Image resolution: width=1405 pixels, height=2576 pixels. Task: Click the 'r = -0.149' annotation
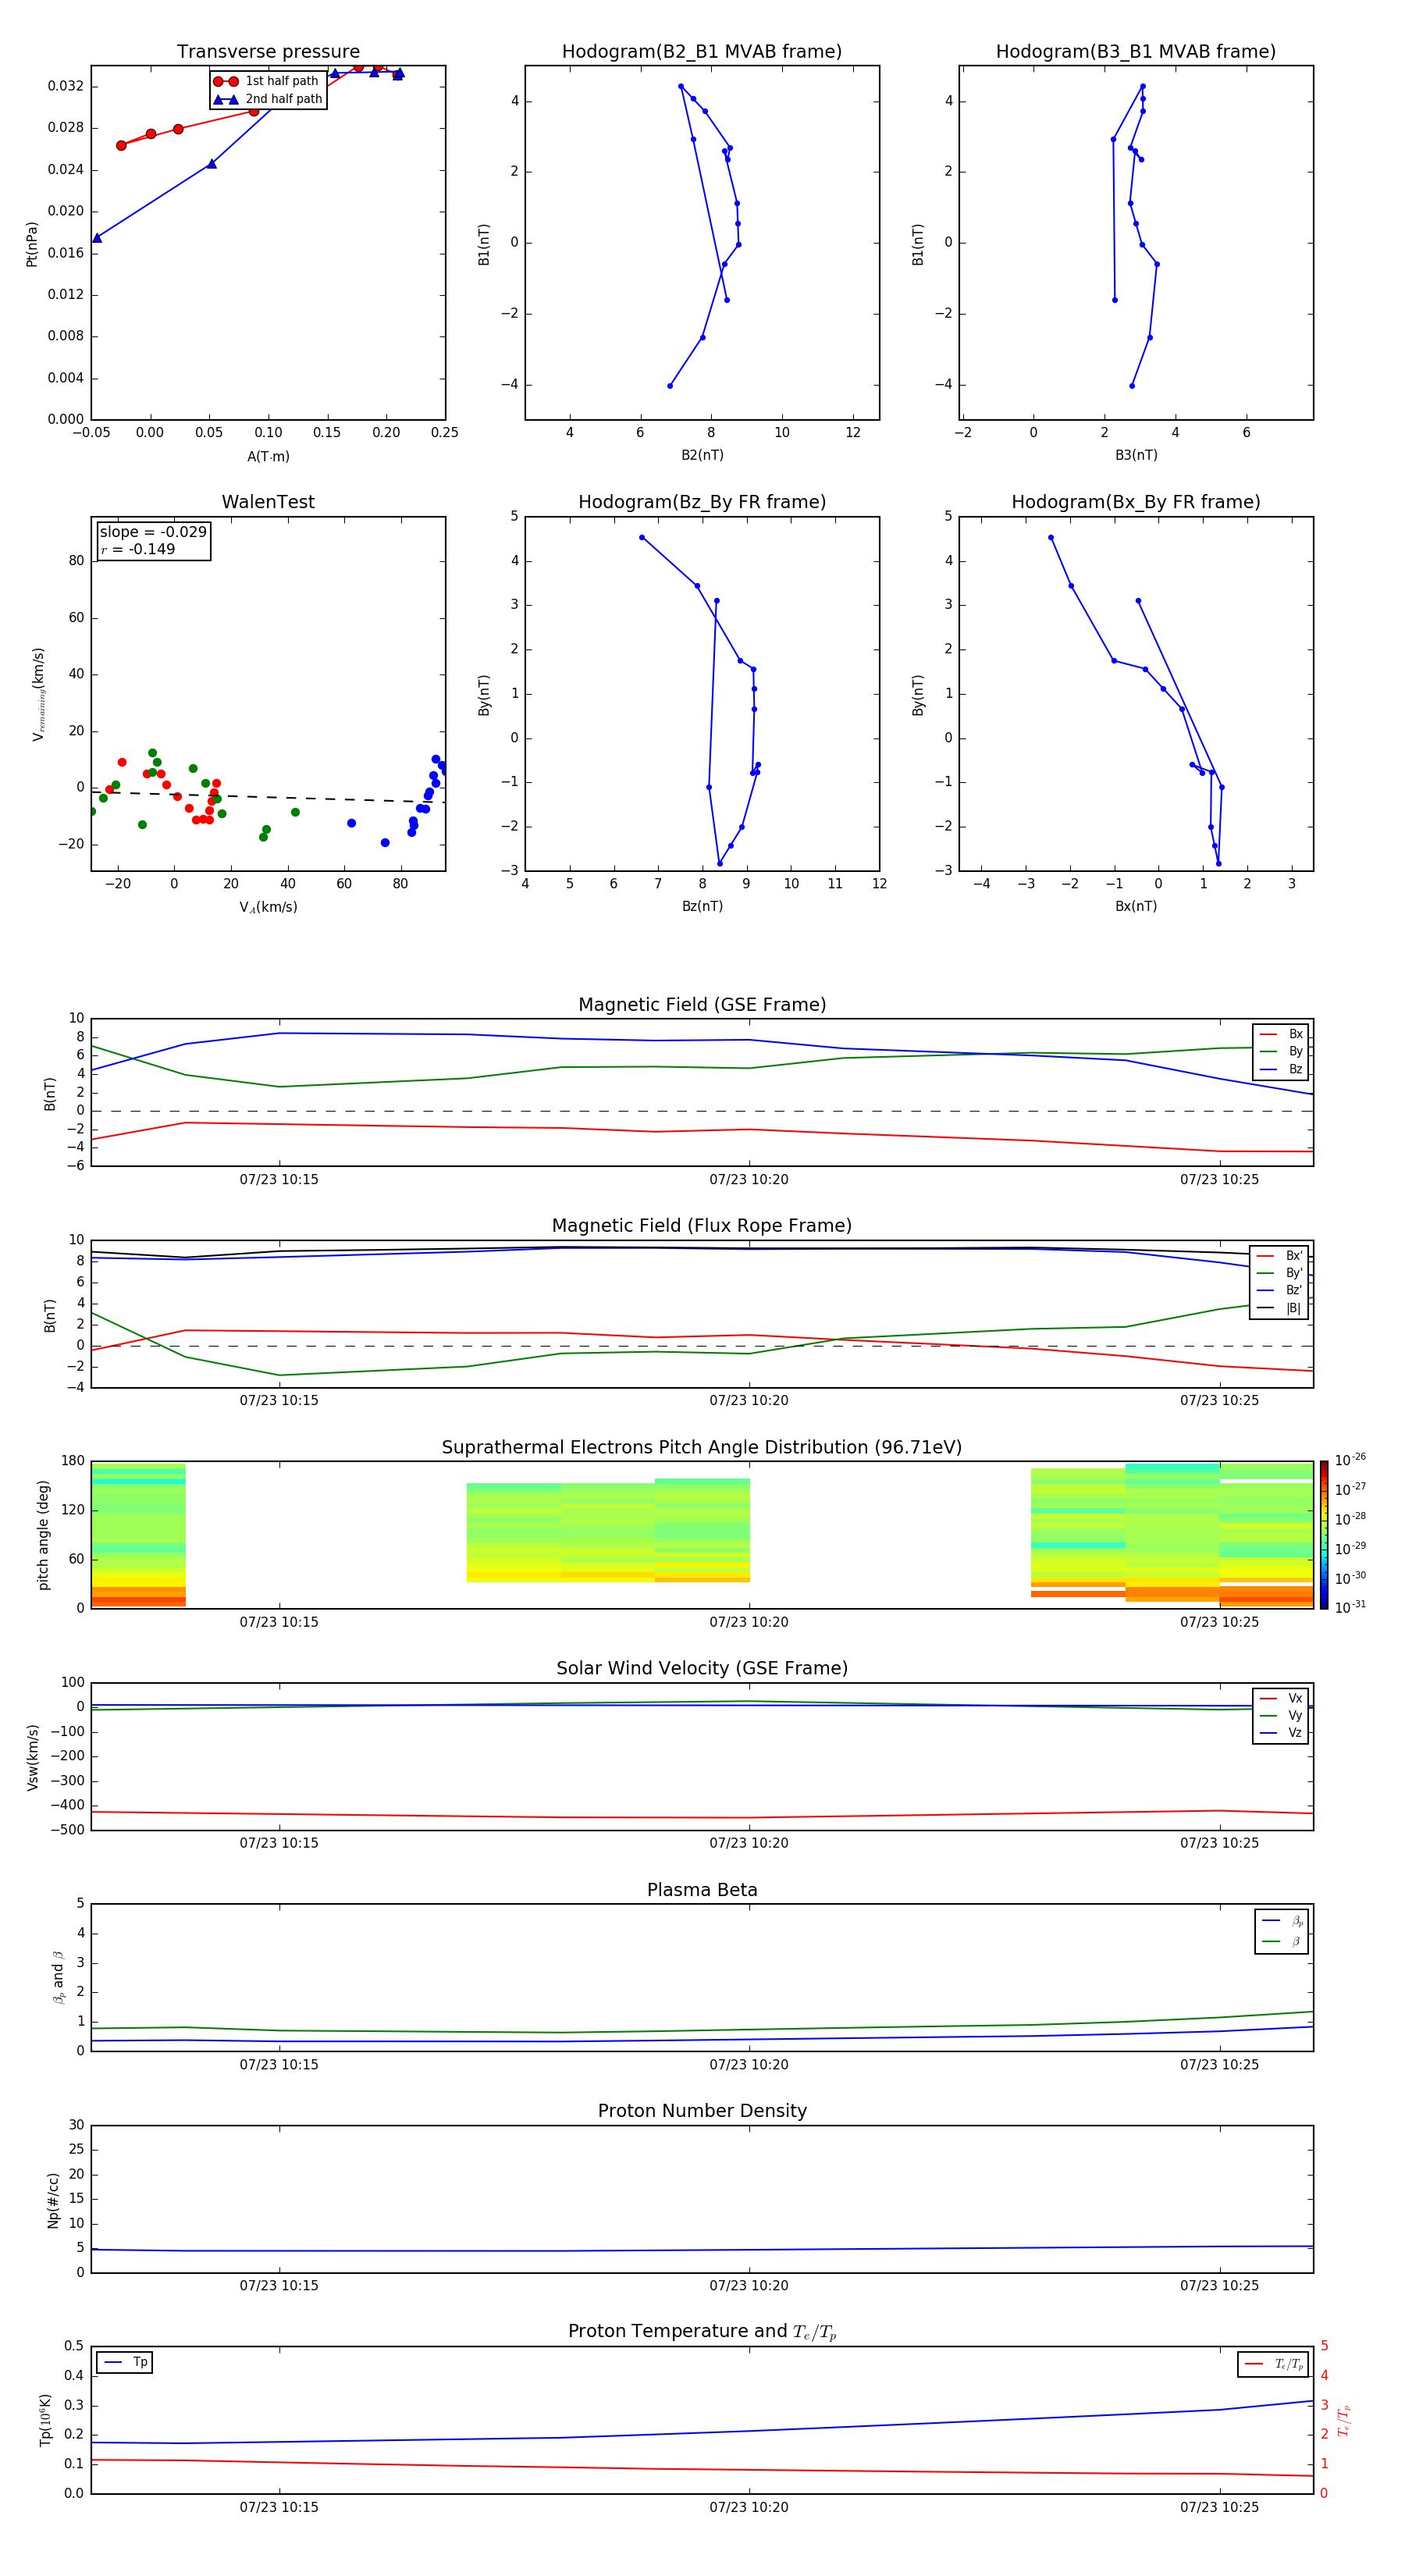tap(138, 549)
